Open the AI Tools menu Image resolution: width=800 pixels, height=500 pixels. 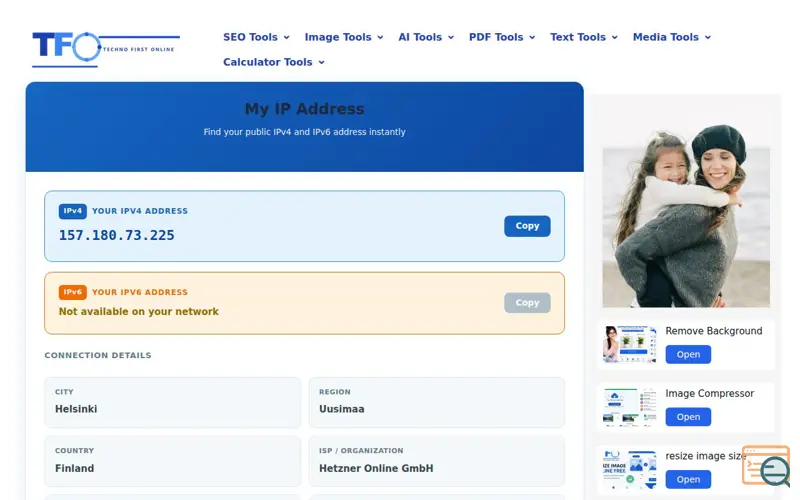click(426, 37)
